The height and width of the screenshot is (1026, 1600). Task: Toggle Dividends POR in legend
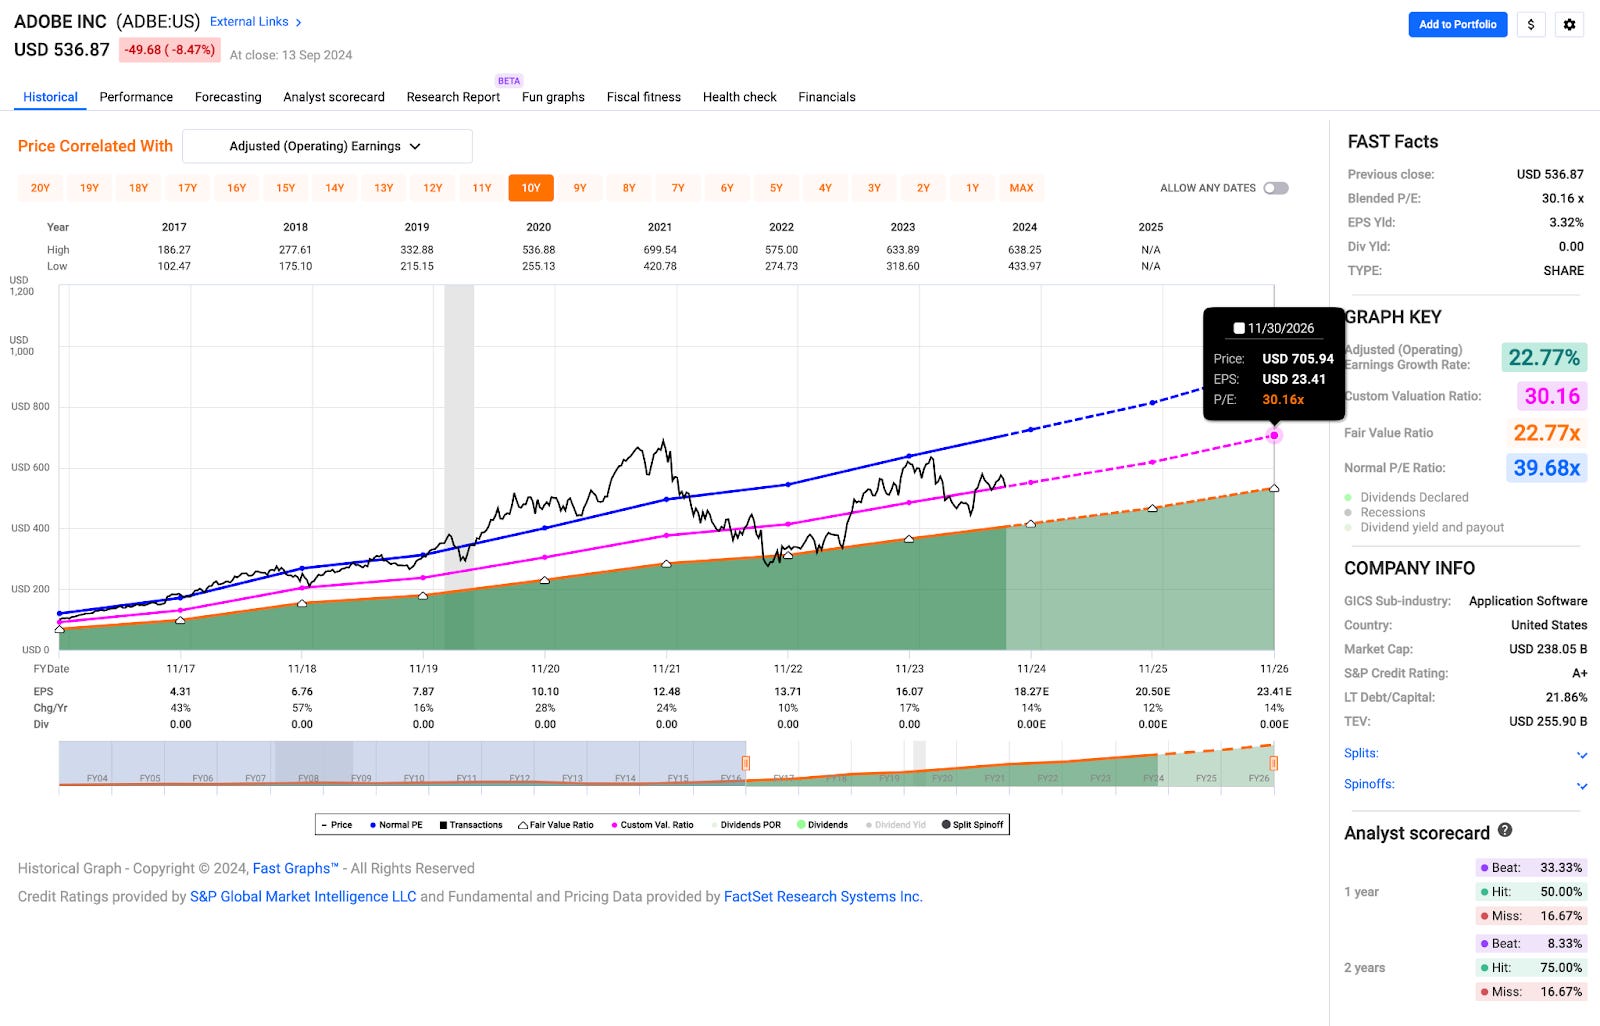[x=746, y=825]
